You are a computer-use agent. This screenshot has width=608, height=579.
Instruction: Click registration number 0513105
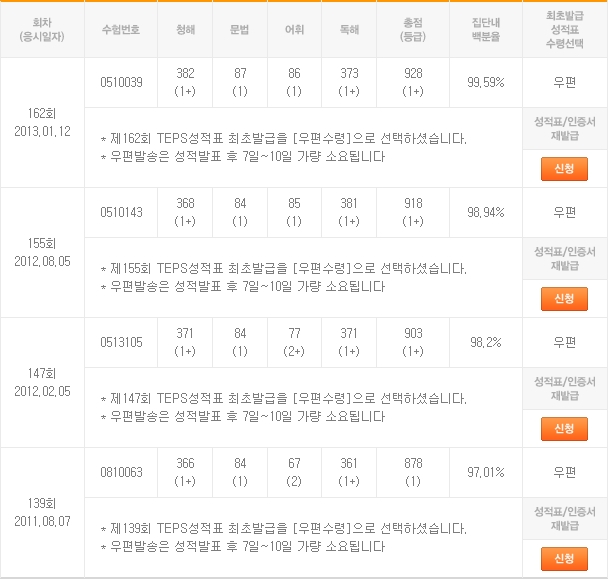(x=122, y=342)
